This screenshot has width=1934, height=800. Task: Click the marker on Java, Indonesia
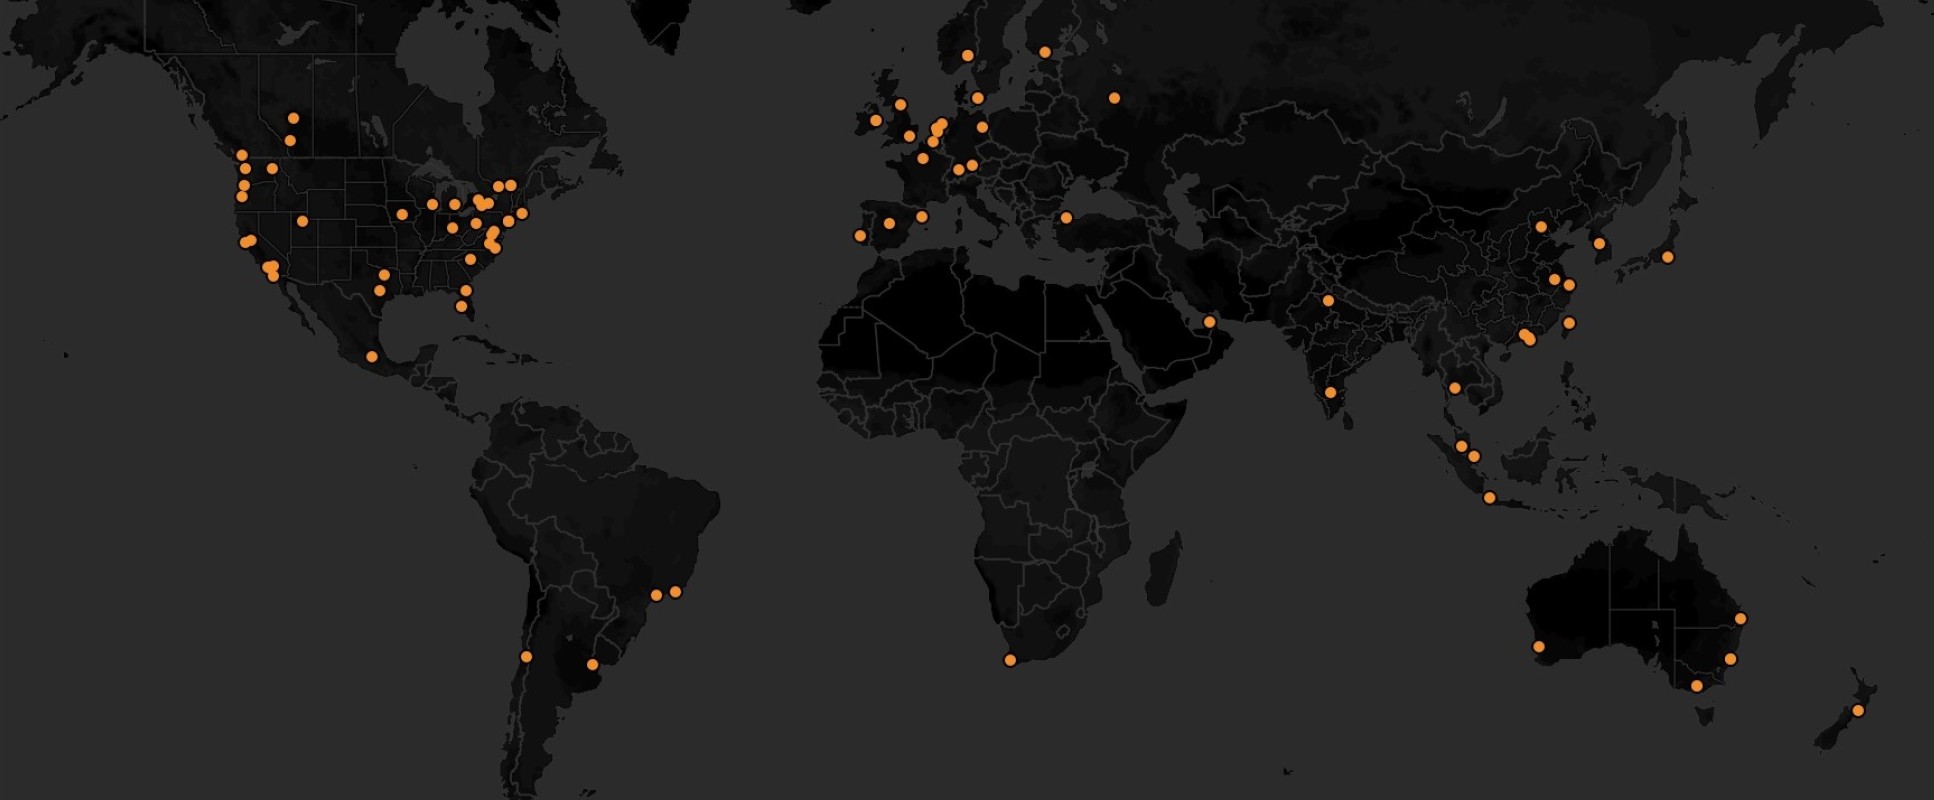click(x=1489, y=498)
